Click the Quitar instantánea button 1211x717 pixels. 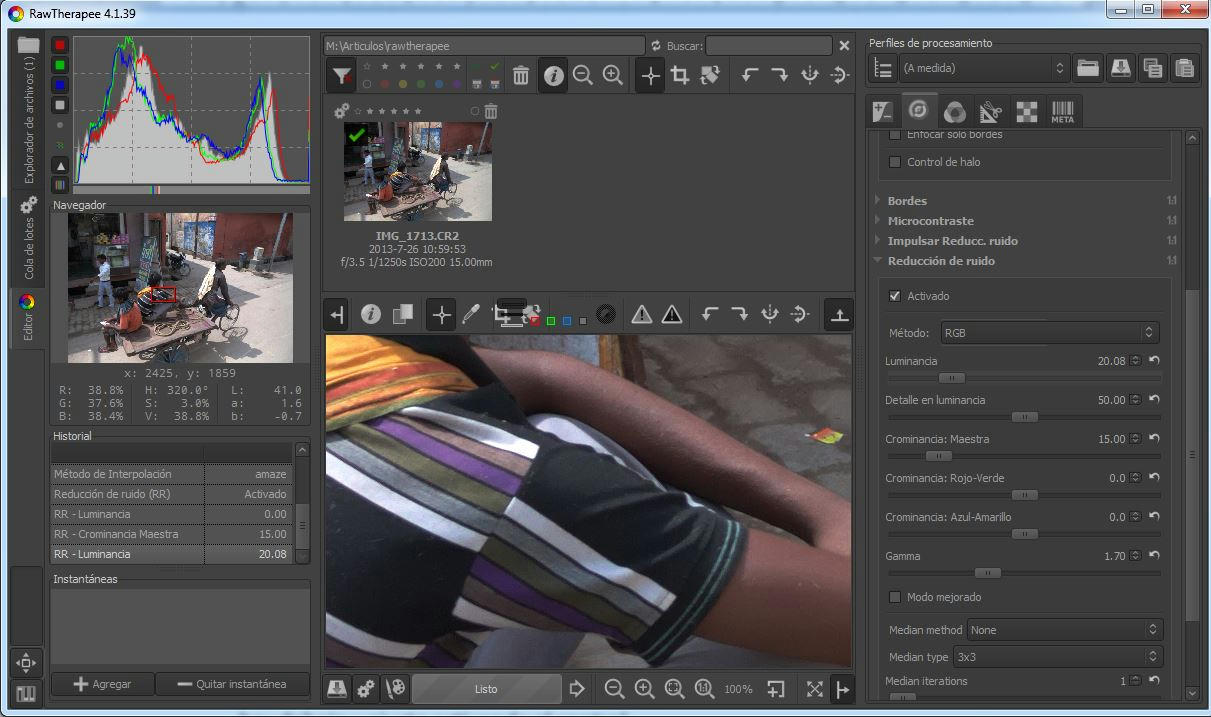point(232,684)
